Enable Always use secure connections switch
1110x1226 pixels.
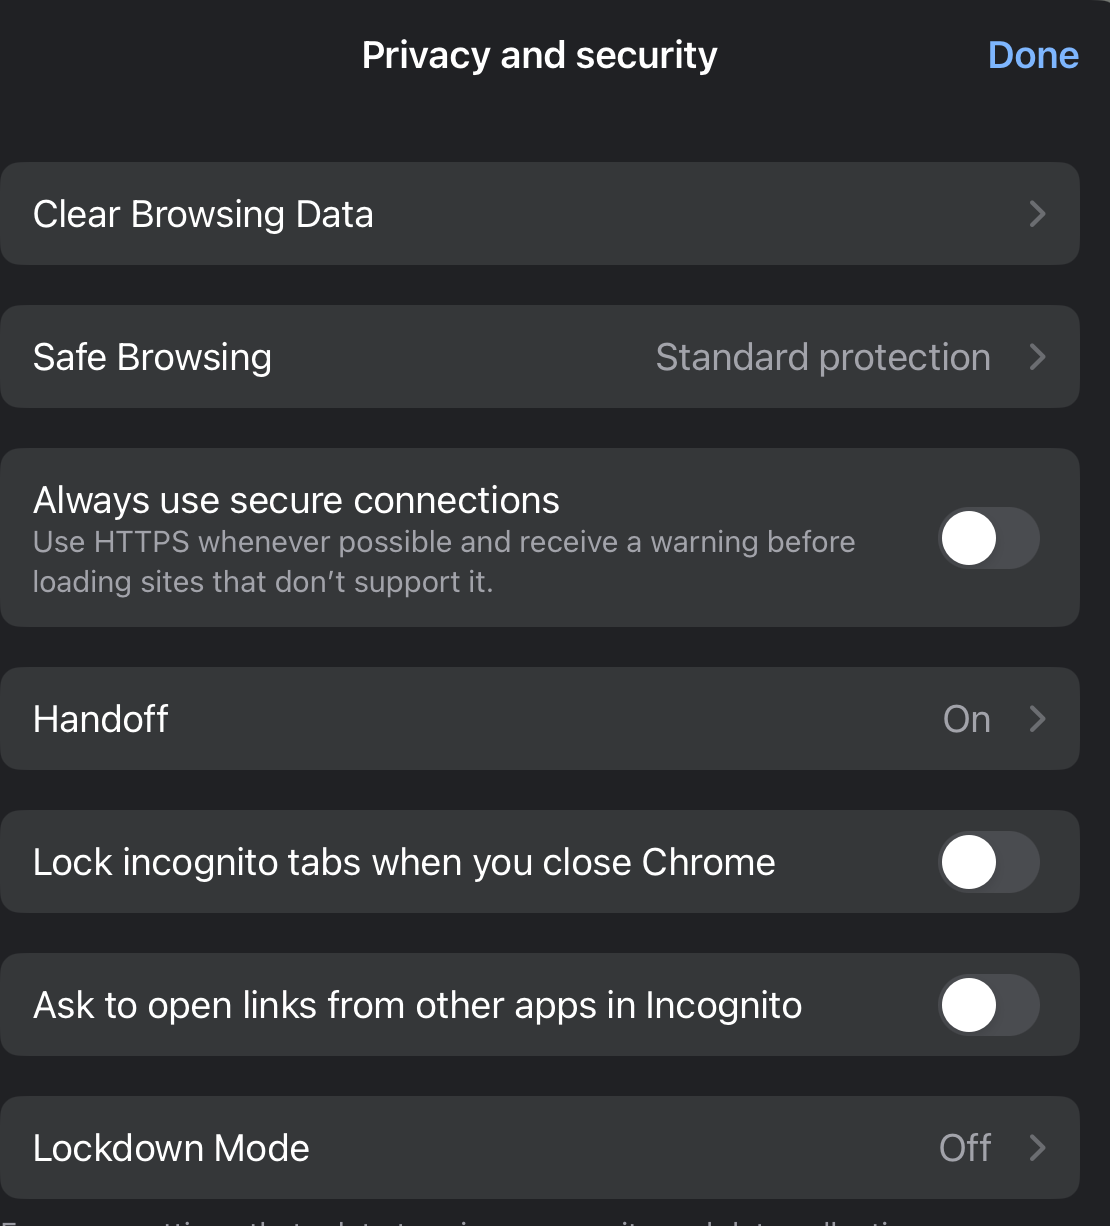coord(988,538)
